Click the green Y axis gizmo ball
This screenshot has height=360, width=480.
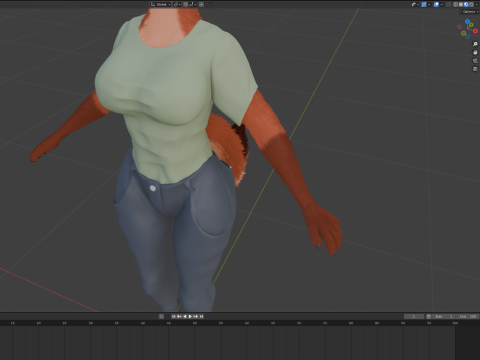click(471, 25)
